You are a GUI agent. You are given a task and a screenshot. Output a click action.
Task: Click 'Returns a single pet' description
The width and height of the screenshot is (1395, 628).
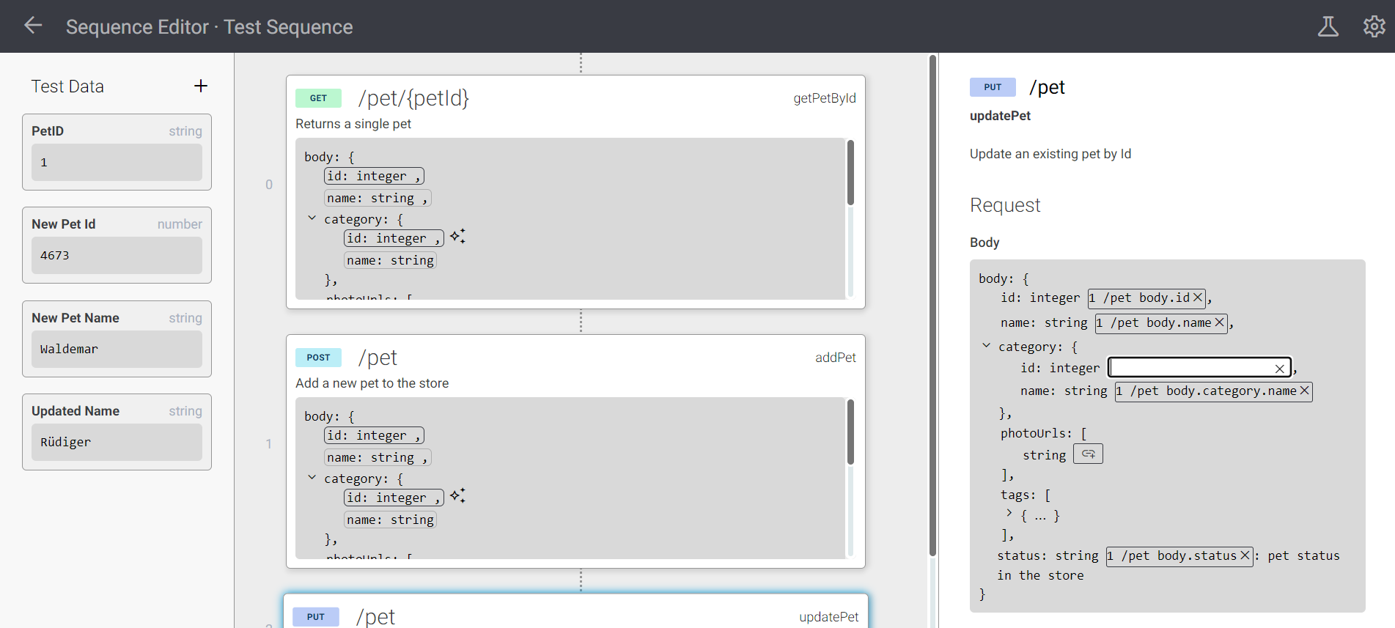pyautogui.click(x=353, y=124)
